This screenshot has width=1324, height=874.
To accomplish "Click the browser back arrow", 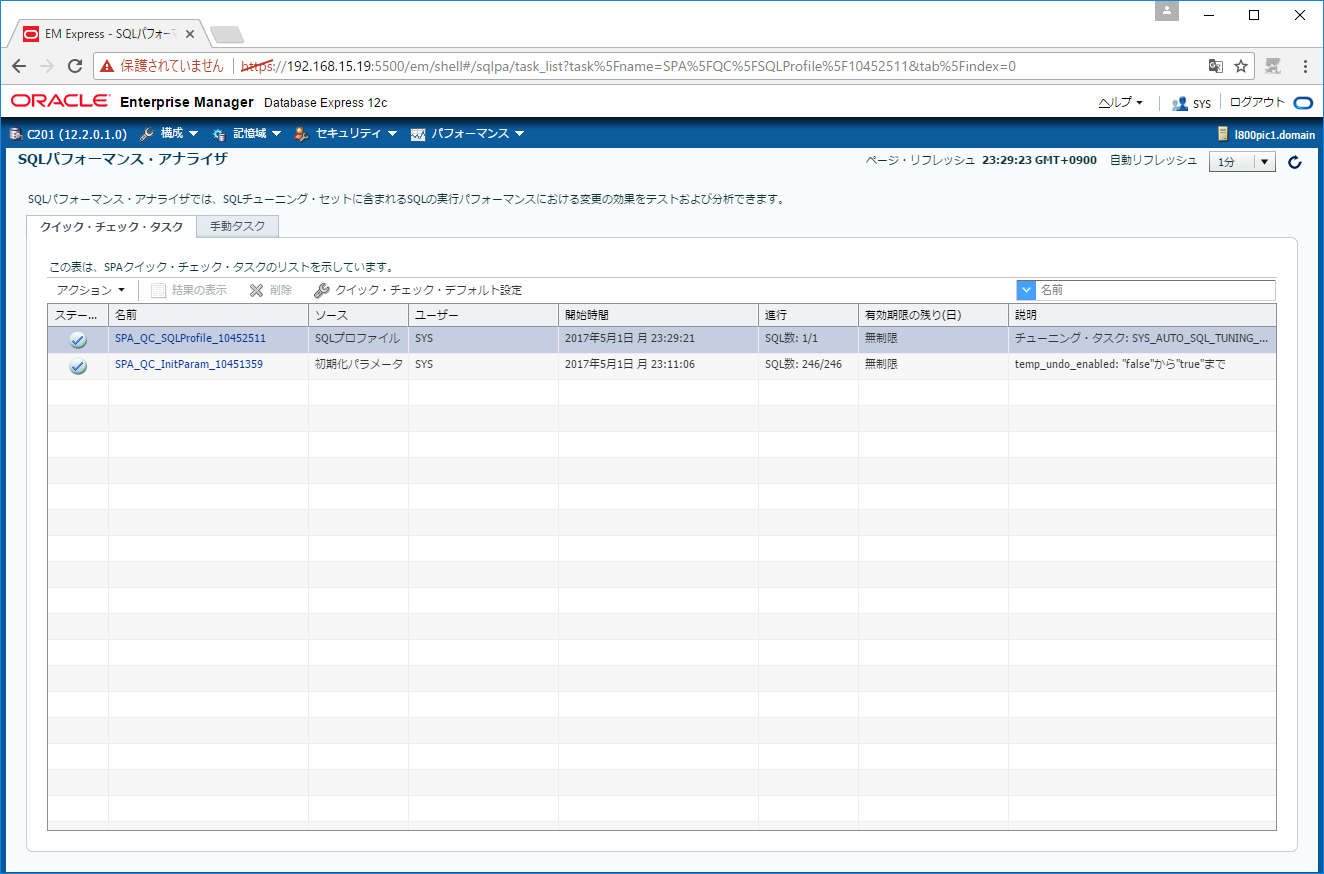I will tap(19, 66).
